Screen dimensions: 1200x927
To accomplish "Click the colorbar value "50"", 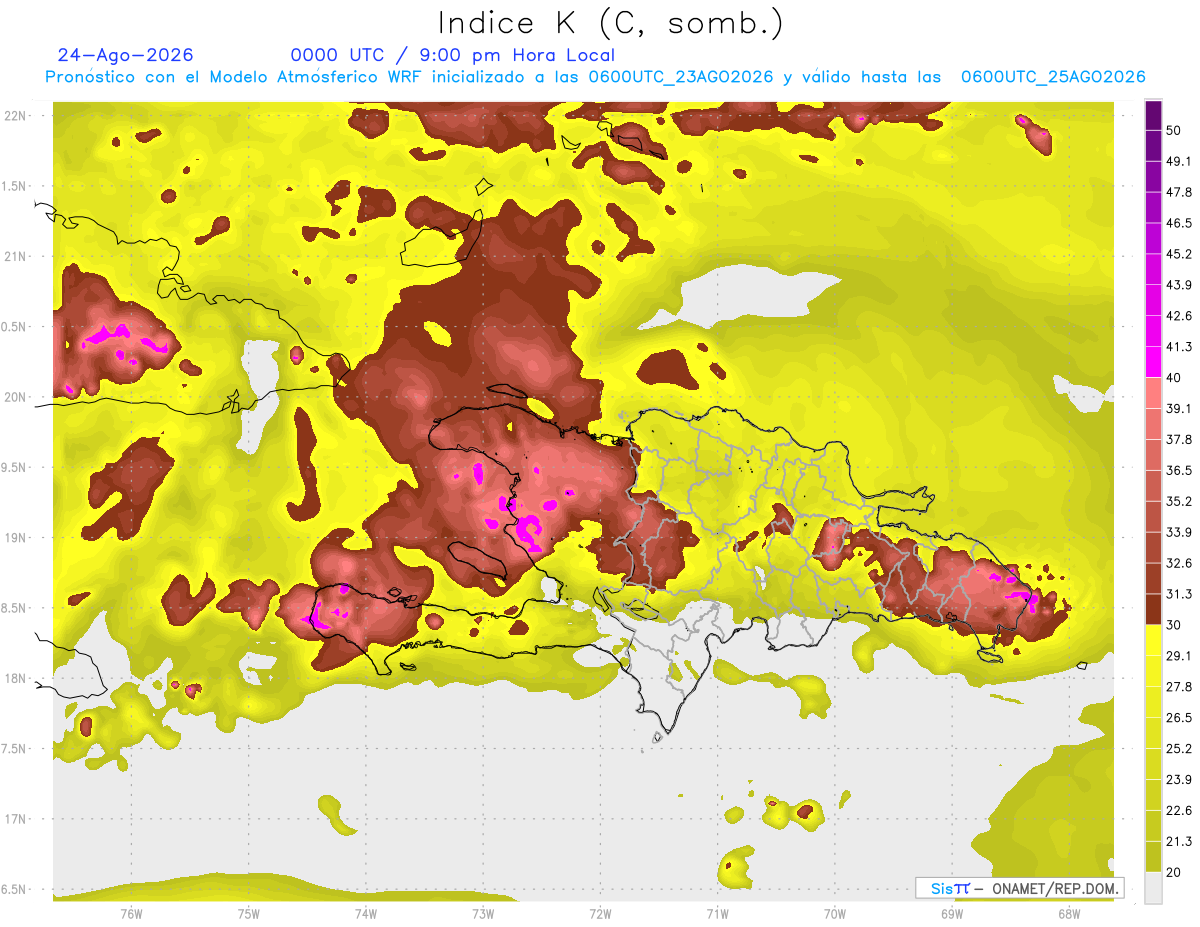I will click(x=1174, y=130).
